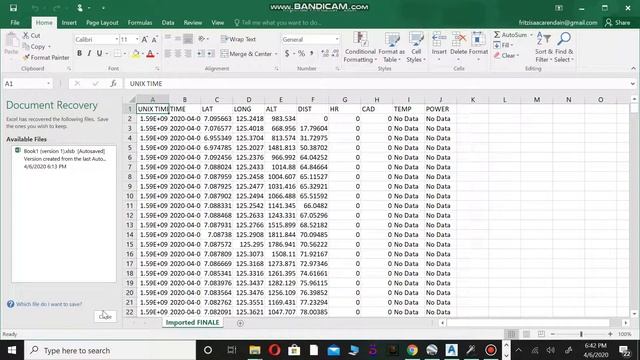
Task: Click the Save icon in the title bar
Action: point(13,8)
